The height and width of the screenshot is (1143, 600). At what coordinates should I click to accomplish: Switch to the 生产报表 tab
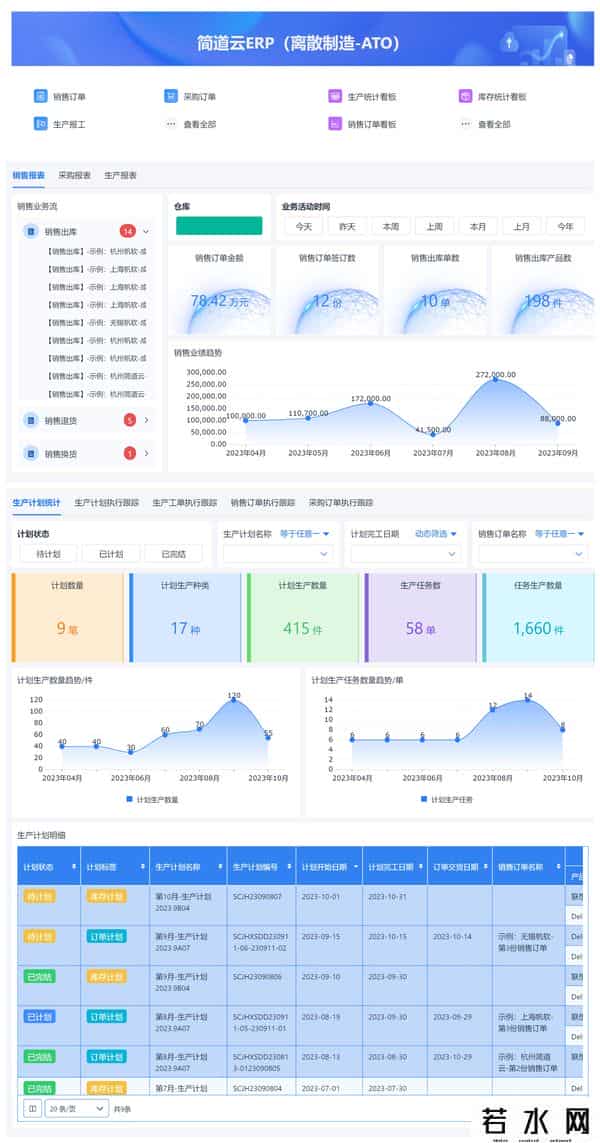pos(120,175)
